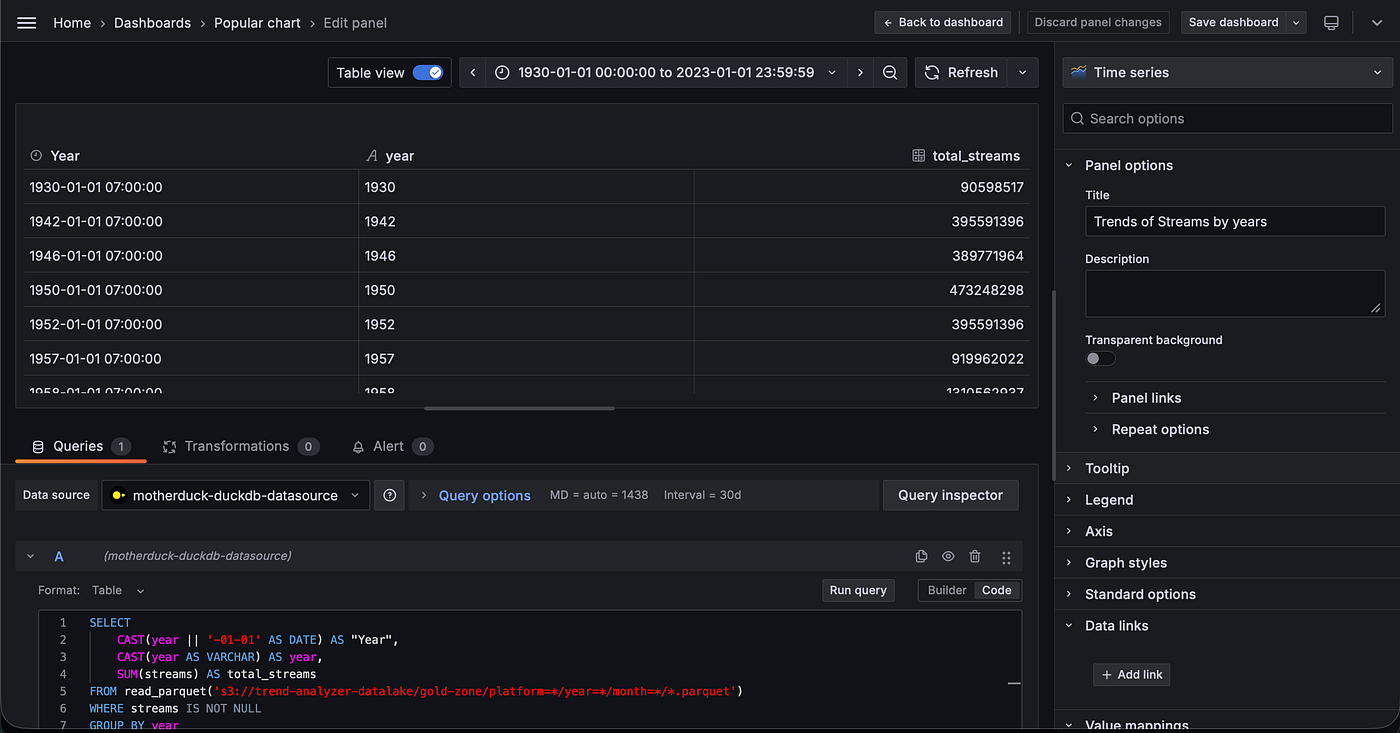The image size is (1400, 733).
Task: Click the lowercase year column header
Action: 400,155
